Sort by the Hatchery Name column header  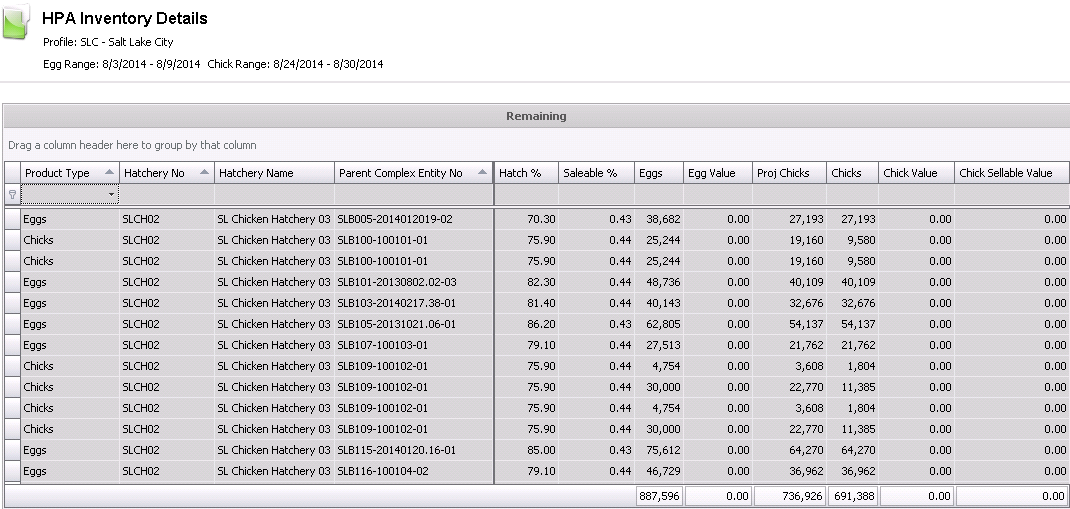tap(274, 173)
